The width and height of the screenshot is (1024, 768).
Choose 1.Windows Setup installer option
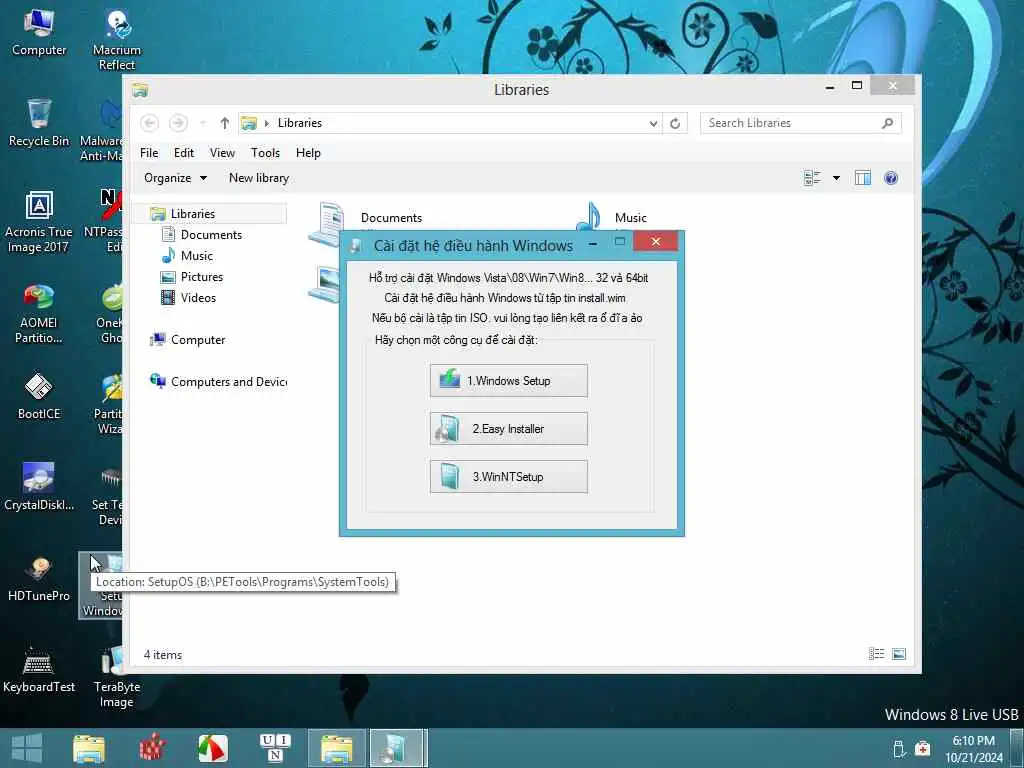click(509, 381)
